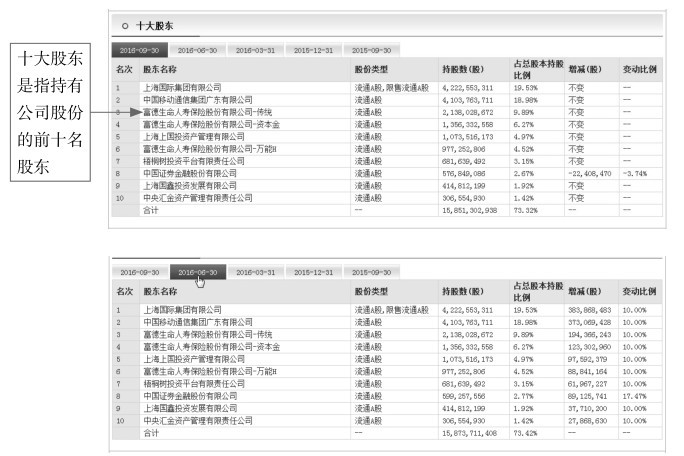This screenshot has height=456, width=684.
Task: Click 中国证券金融股份有限公司 in the row with 599,257,556
Action: 190,396
